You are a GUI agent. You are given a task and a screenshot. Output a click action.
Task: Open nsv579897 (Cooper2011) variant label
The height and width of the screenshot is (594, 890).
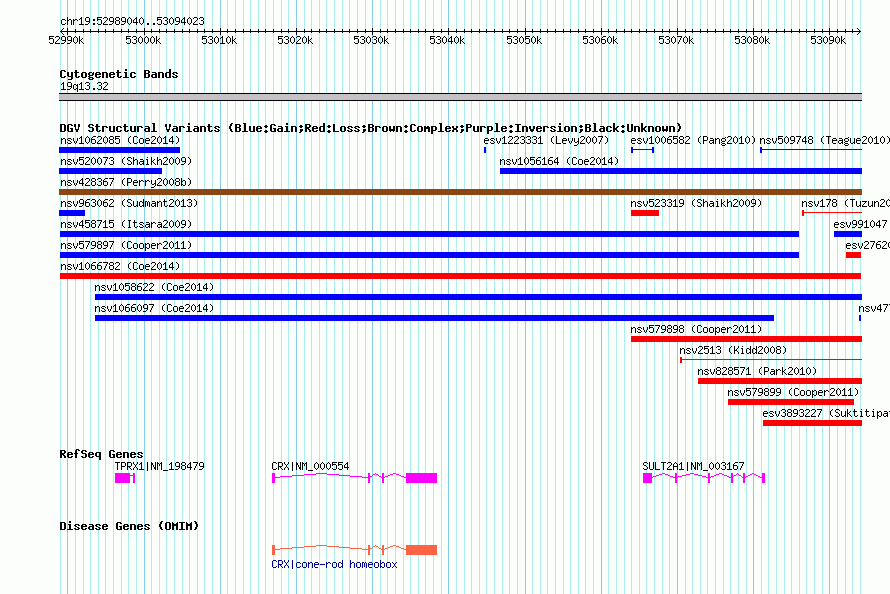(x=126, y=245)
